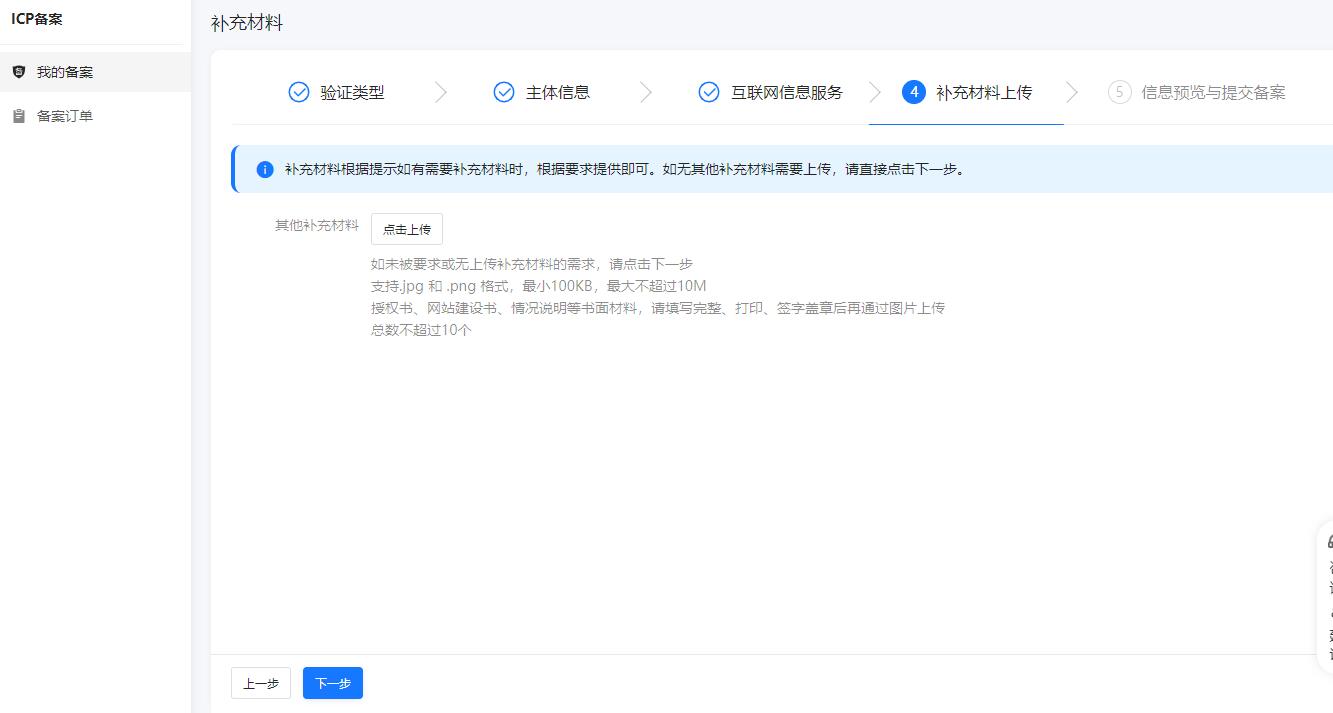
Task: Click the clipboard icon beside 备案订单
Action: coord(18,116)
